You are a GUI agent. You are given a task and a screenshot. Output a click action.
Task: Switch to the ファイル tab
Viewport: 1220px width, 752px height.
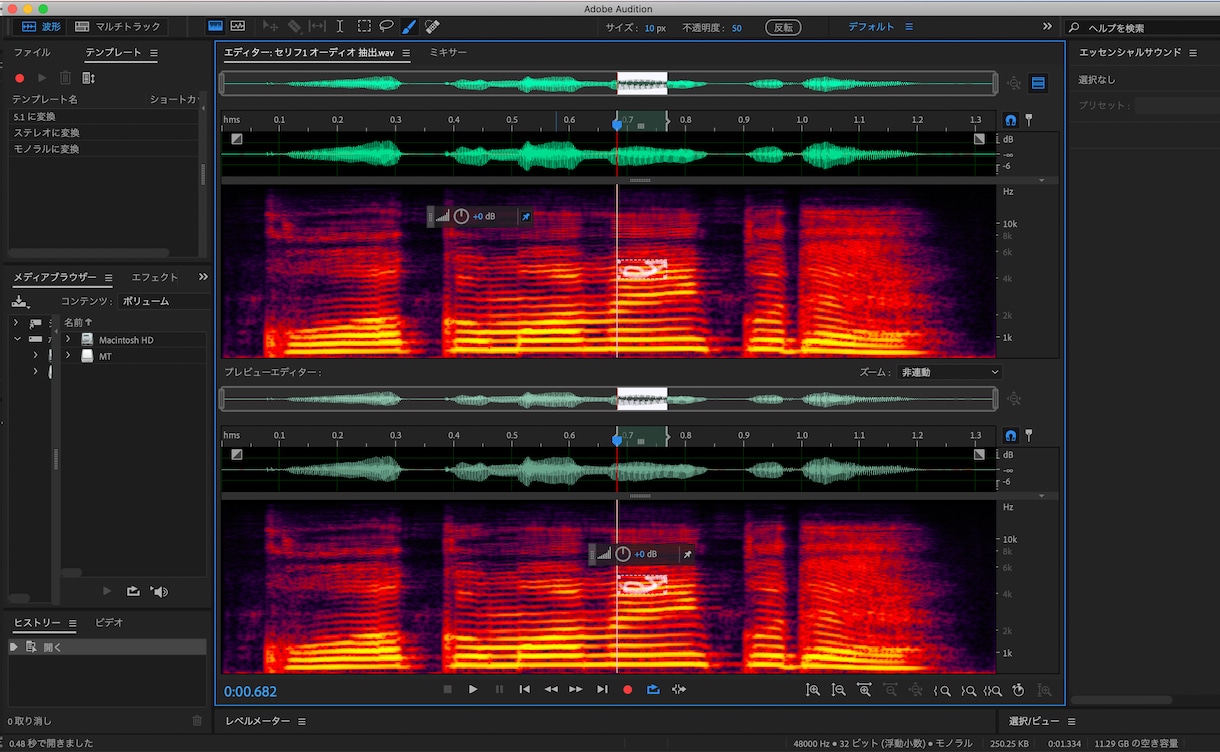[32, 52]
